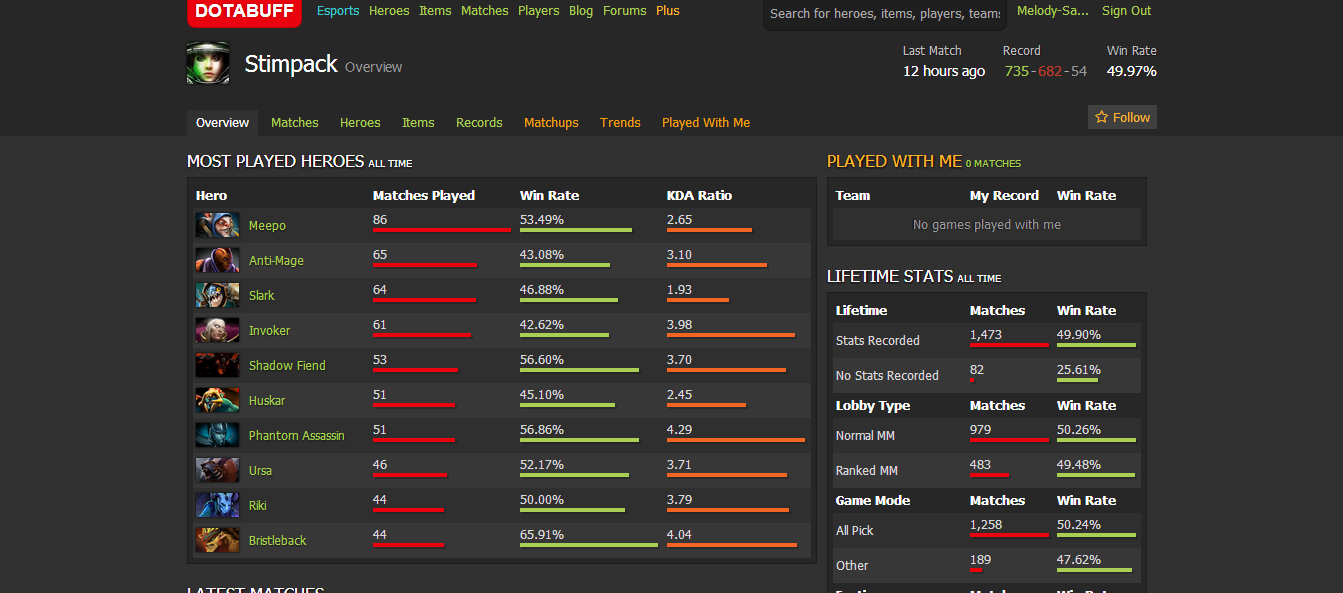The height and width of the screenshot is (593, 1343).
Task: Follow the player with the star button
Action: [1122, 117]
